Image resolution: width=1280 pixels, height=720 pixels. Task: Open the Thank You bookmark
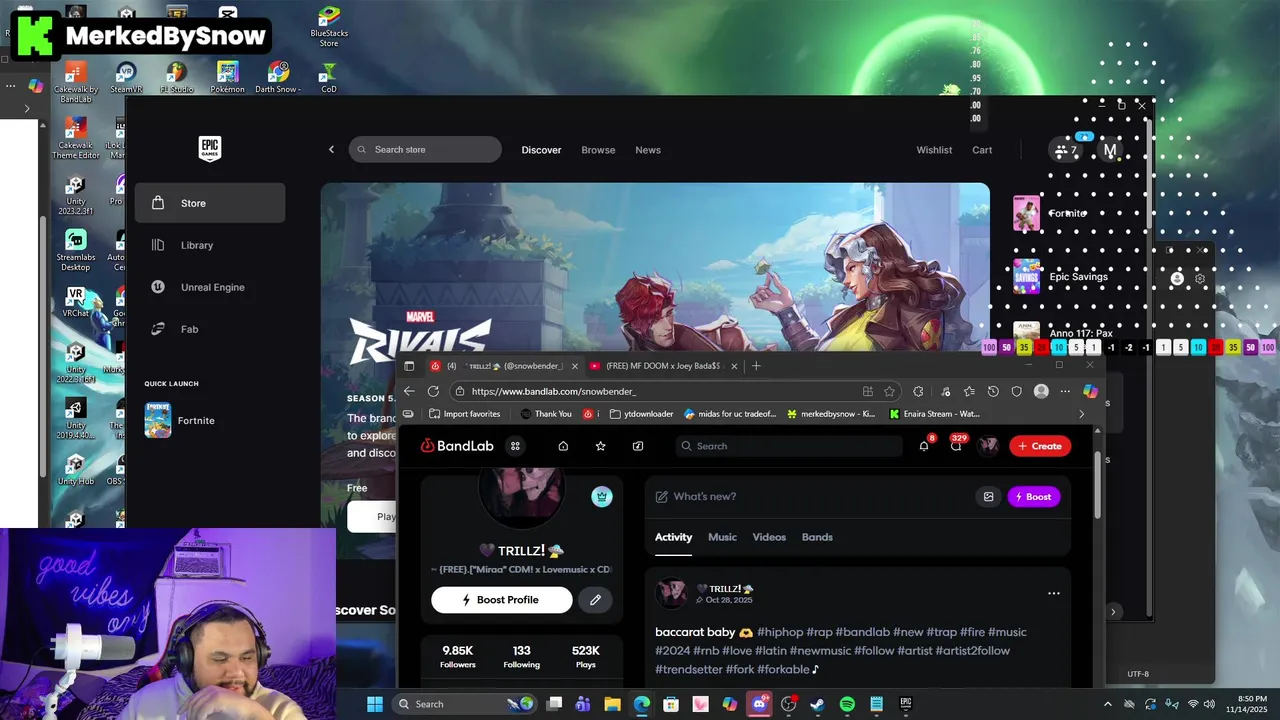click(546, 414)
